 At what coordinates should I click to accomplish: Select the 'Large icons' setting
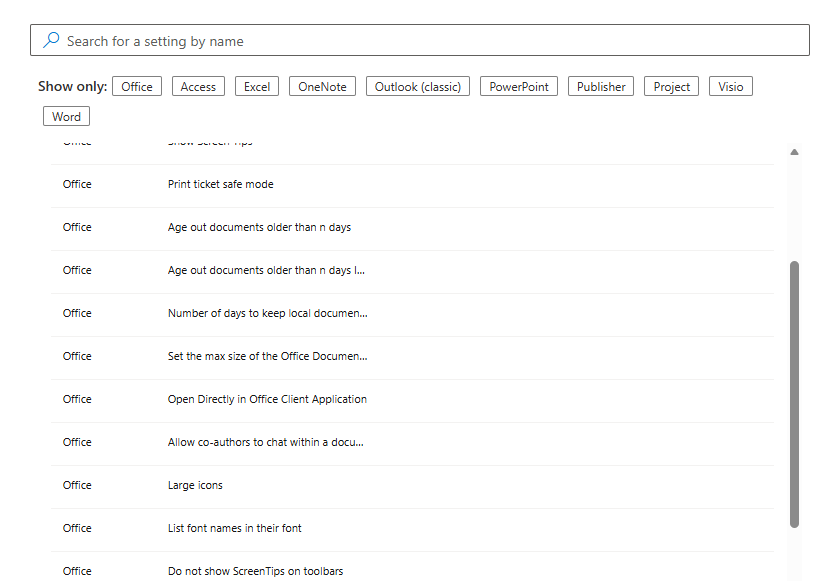click(412, 487)
